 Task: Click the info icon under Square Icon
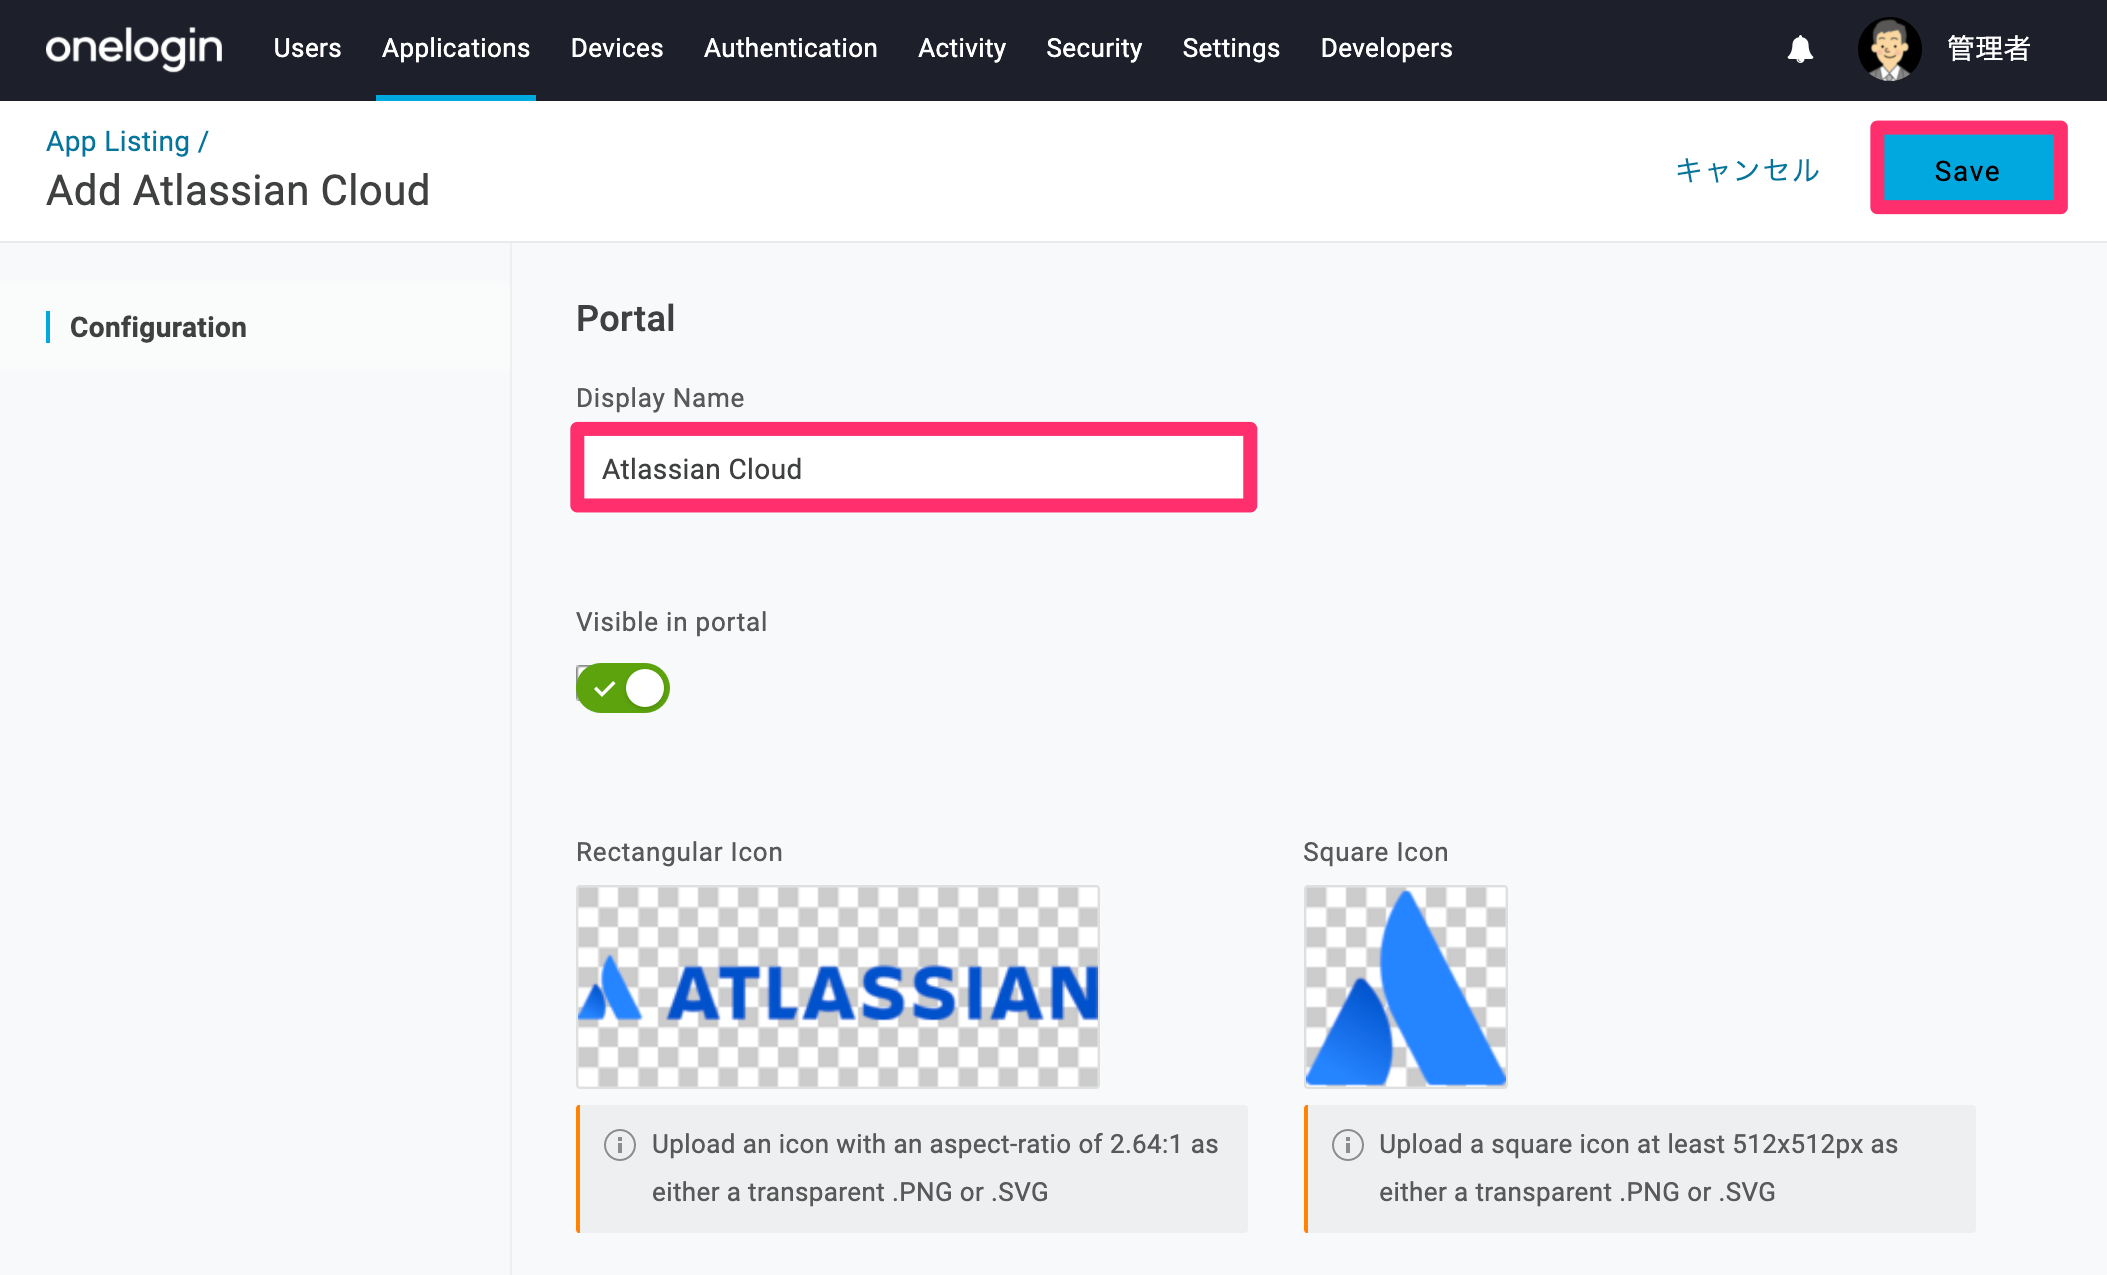[x=1347, y=1145]
